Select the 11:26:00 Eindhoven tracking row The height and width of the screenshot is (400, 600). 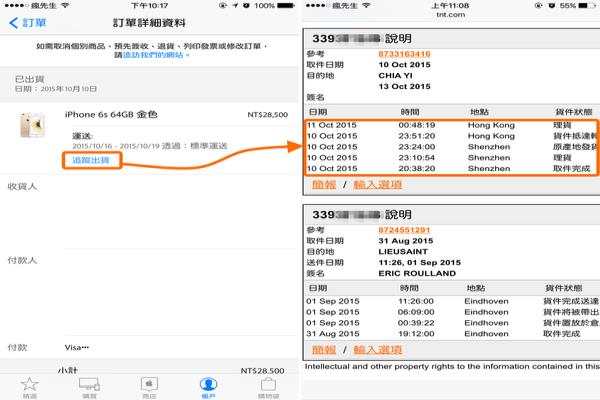tap(452, 301)
